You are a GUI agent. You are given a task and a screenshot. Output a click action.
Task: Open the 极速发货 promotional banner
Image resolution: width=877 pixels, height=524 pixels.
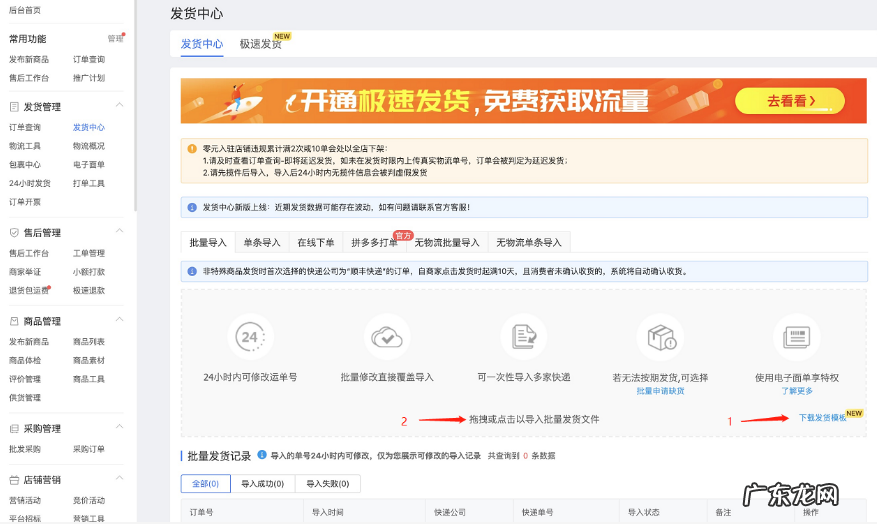(524, 101)
